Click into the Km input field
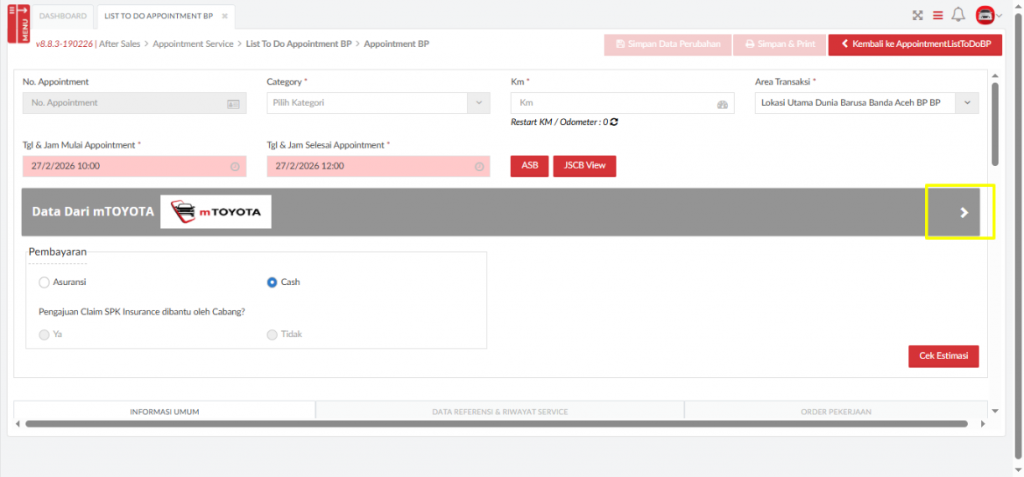This screenshot has width=1024, height=477. click(x=610, y=103)
